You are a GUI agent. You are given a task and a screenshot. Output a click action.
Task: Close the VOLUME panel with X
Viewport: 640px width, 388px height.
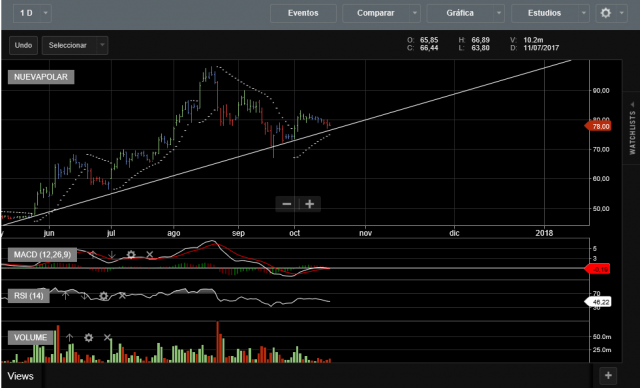tap(107, 337)
